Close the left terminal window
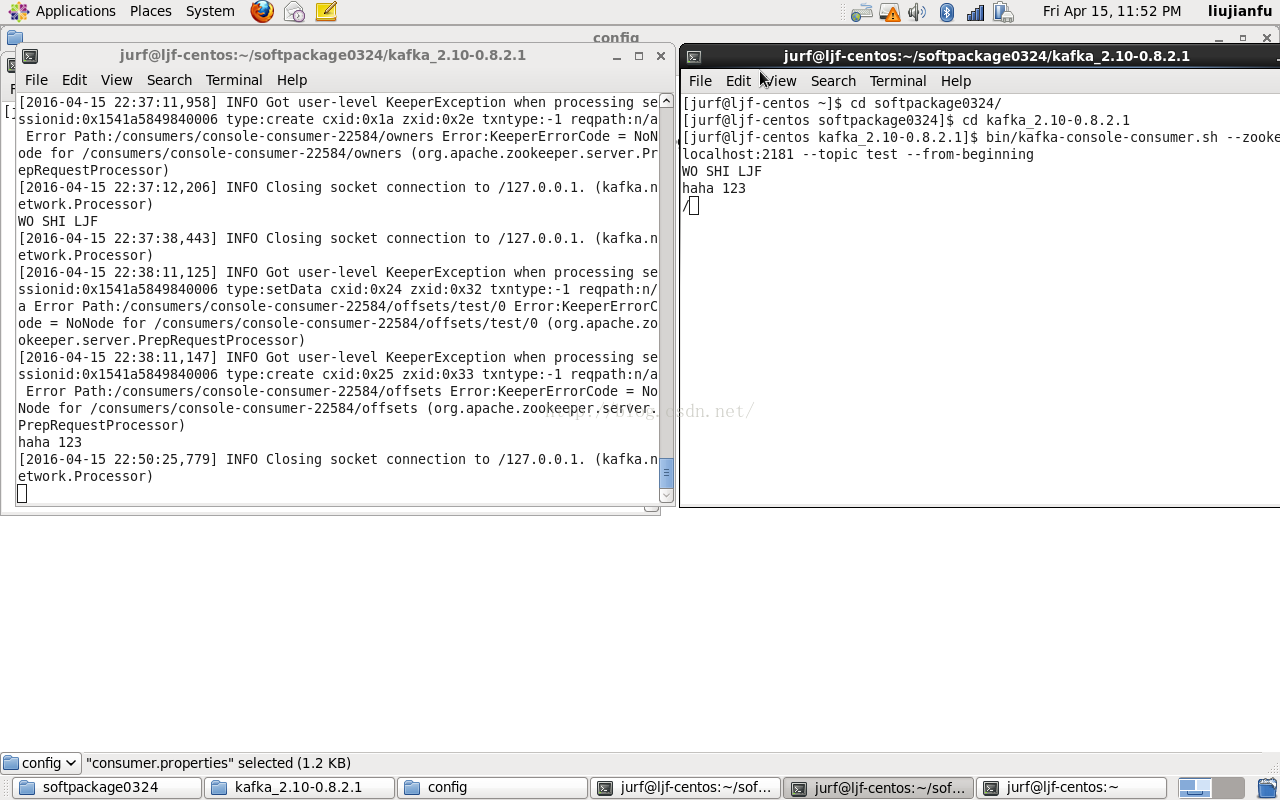The width and height of the screenshot is (1280, 800). pyautogui.click(x=661, y=56)
